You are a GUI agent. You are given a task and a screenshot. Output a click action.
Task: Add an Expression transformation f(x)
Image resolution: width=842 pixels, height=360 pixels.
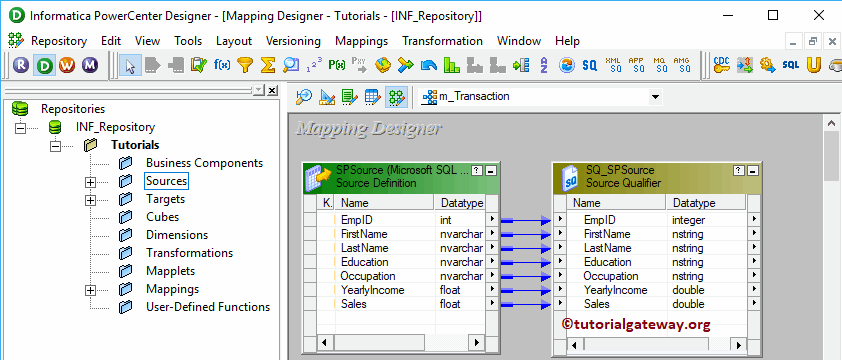click(222, 66)
